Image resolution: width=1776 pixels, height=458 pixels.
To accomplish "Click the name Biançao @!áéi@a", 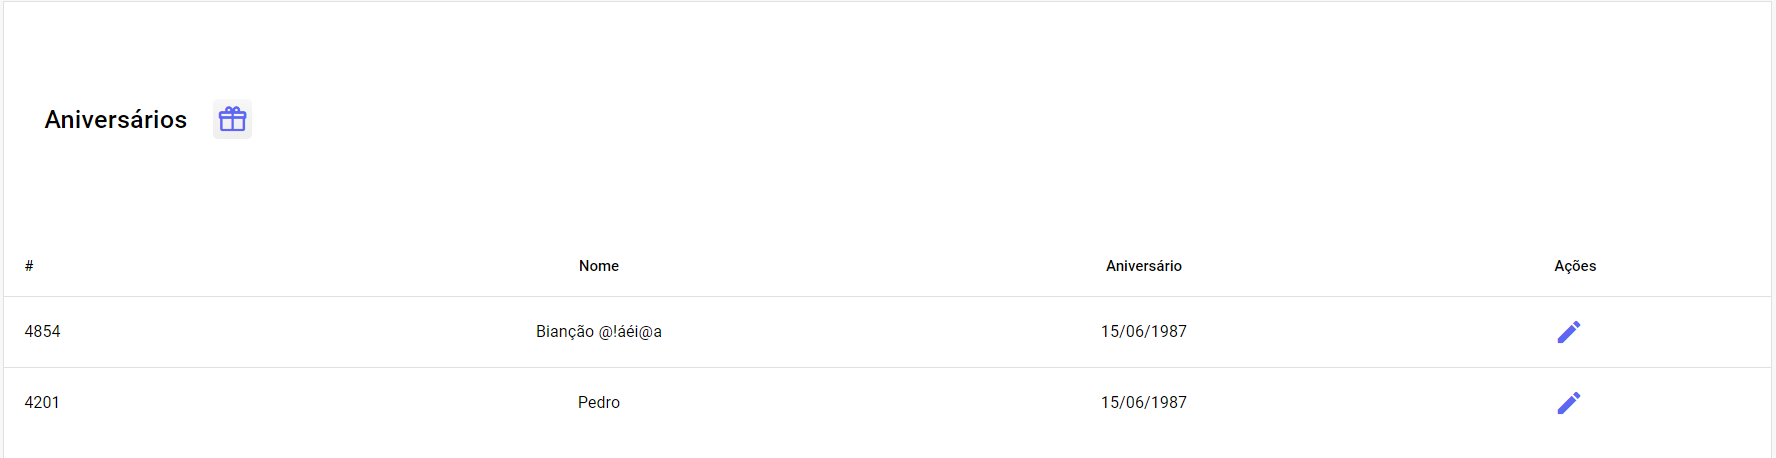I will (x=599, y=332).
